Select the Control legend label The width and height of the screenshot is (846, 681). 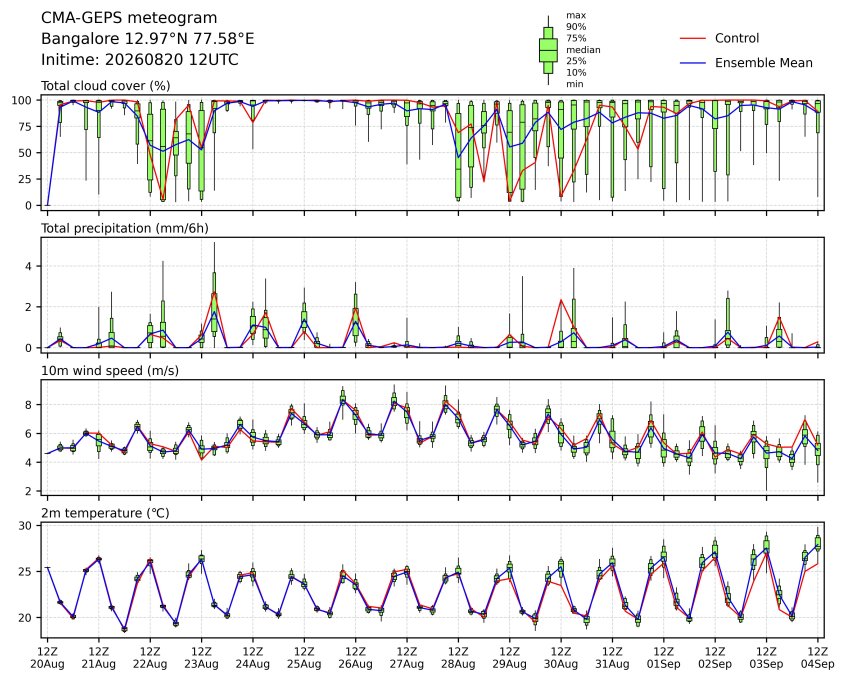click(736, 38)
